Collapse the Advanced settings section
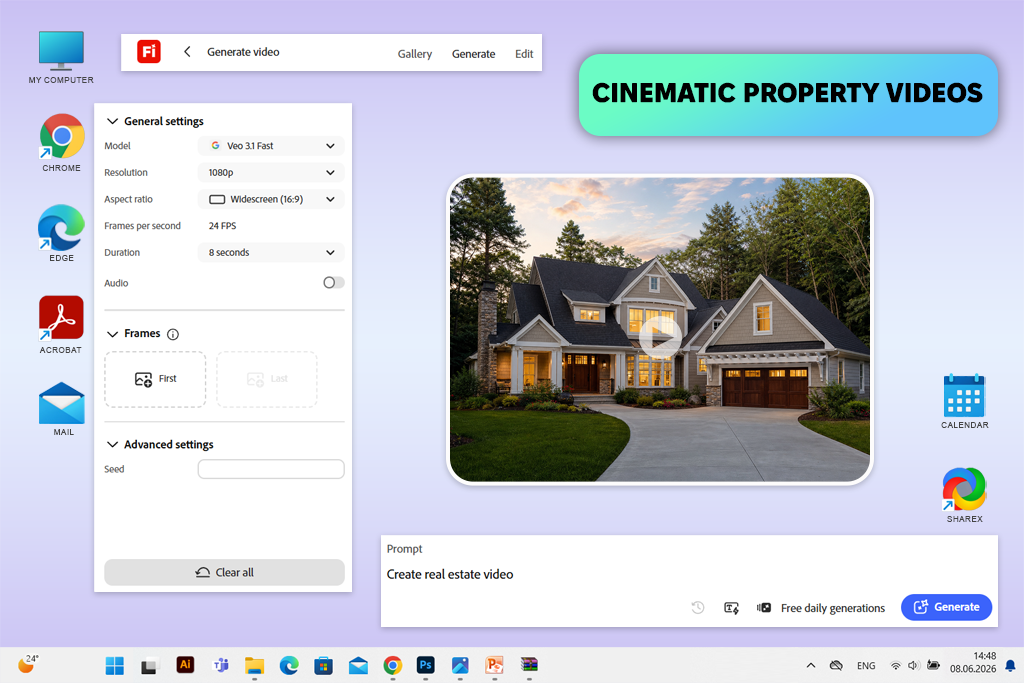1024x683 pixels. [x=112, y=445]
